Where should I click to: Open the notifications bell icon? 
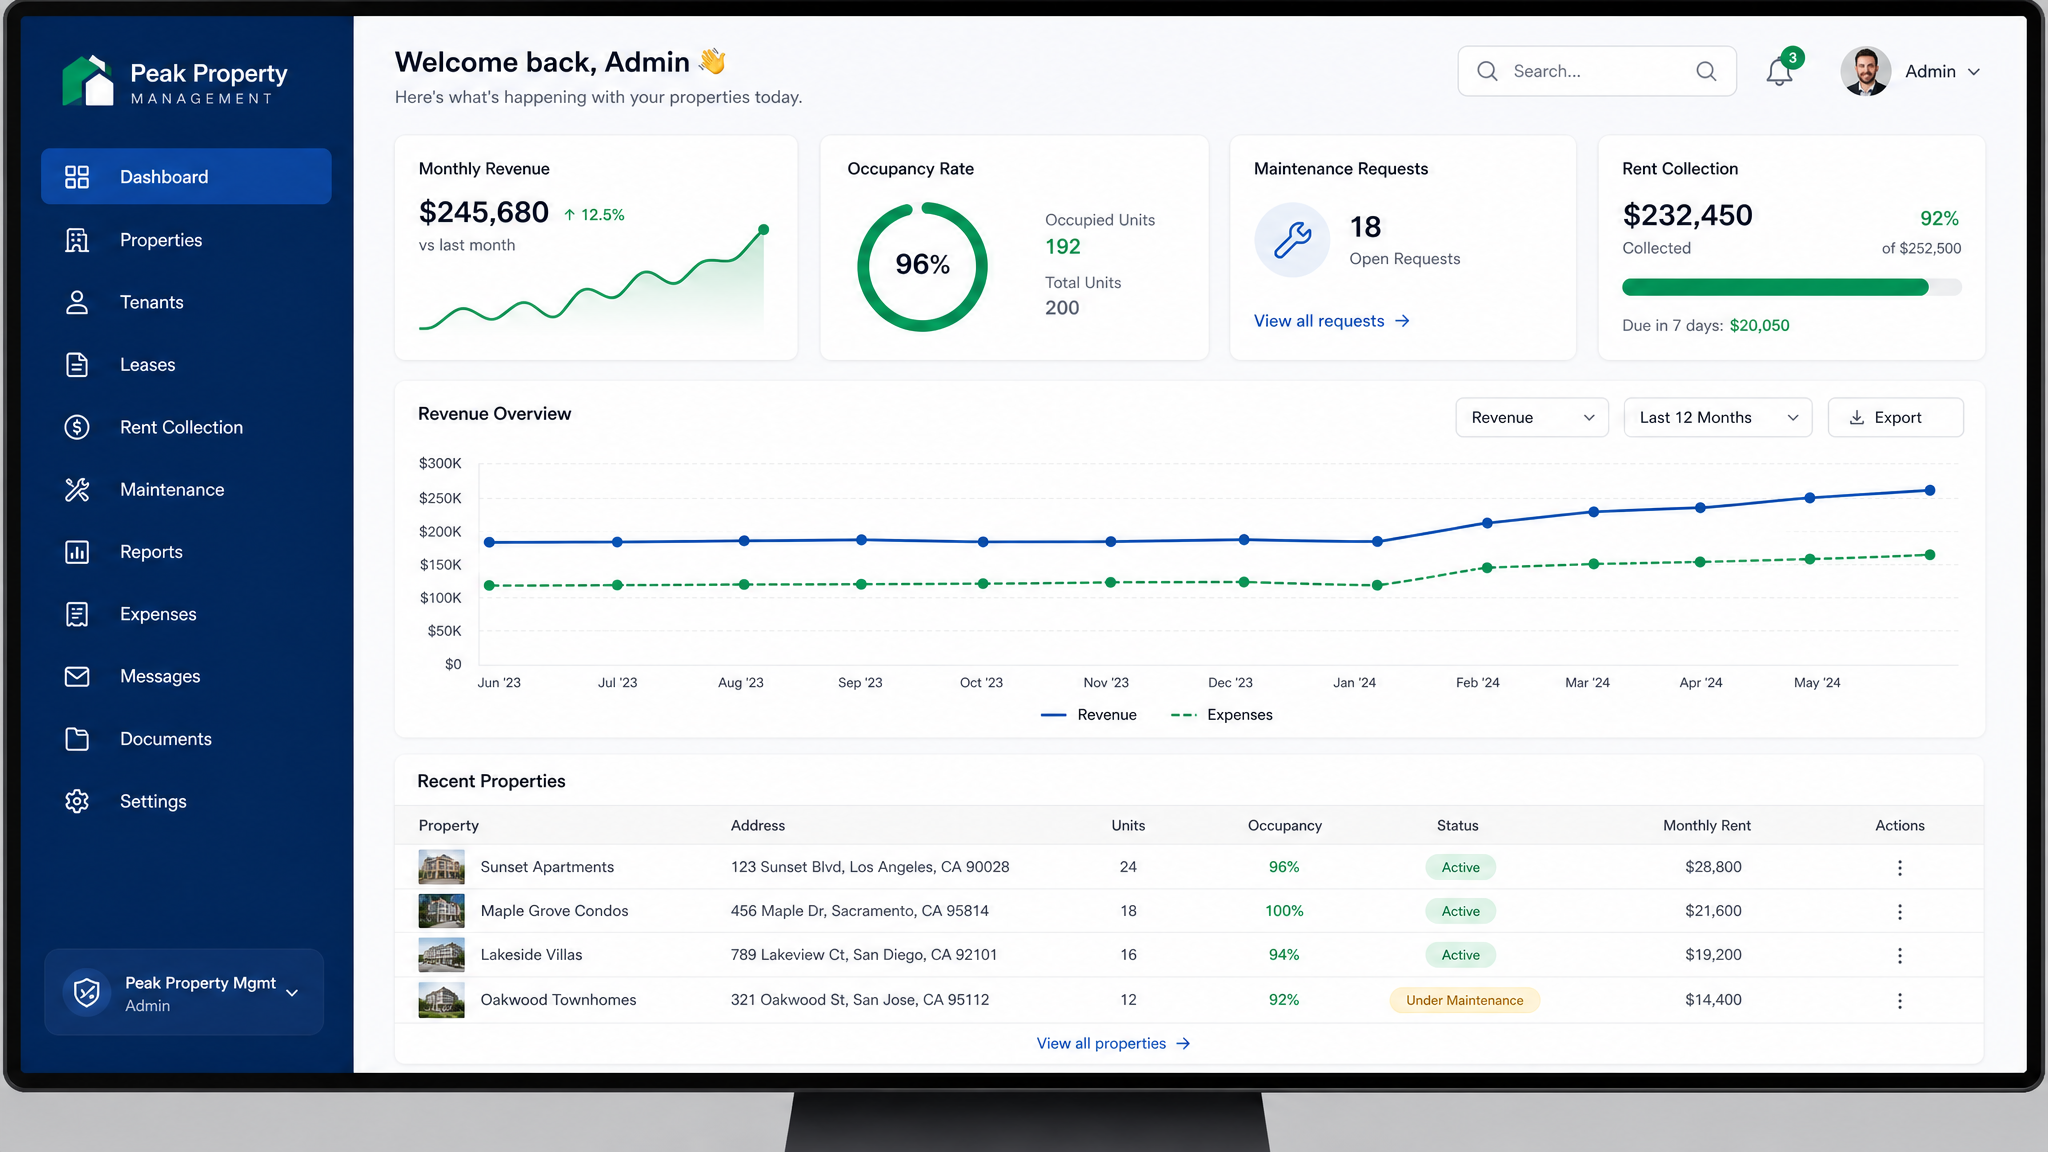[x=1779, y=72]
